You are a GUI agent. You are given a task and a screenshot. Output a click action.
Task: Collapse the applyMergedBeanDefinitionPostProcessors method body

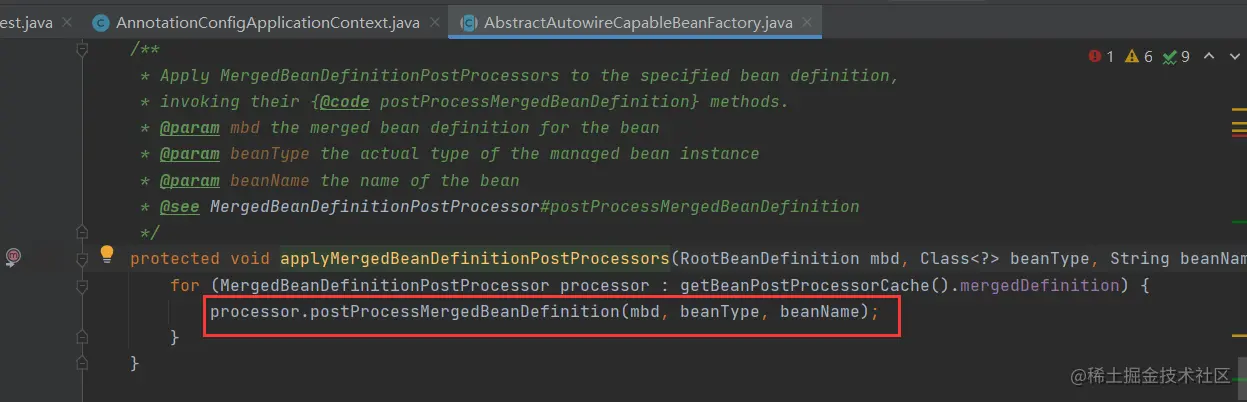(x=84, y=258)
